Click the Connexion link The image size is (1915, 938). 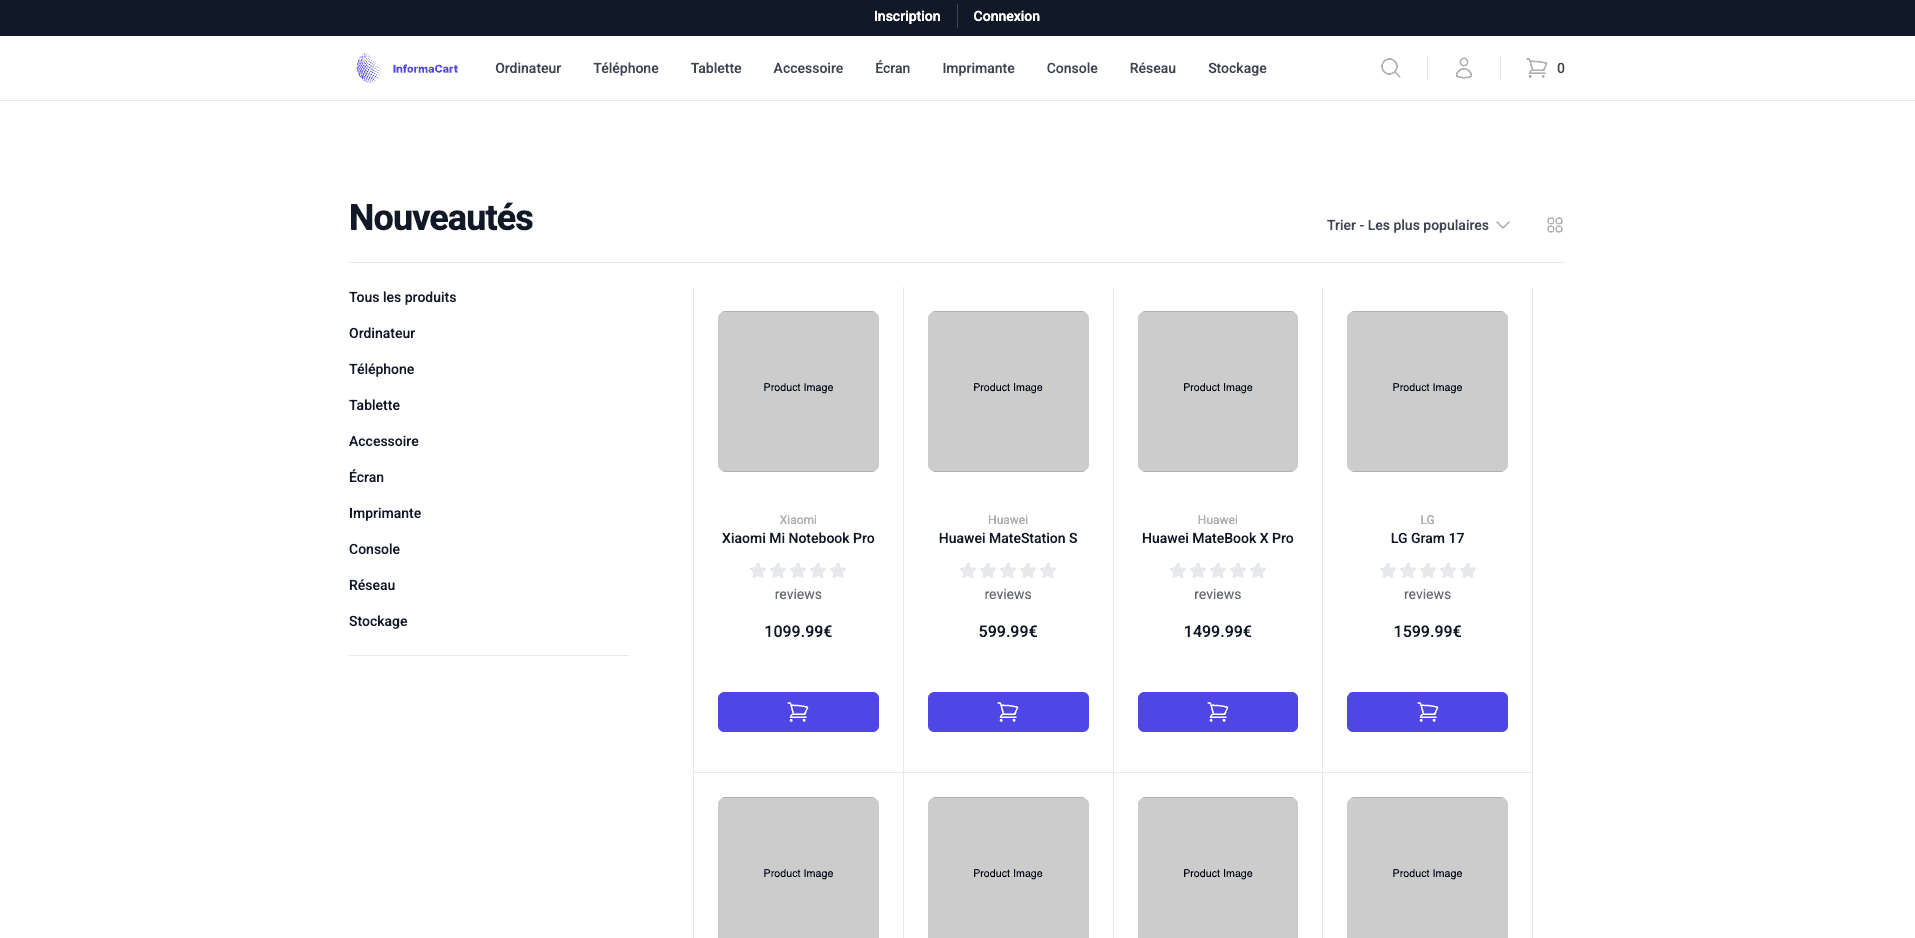tap(1006, 16)
